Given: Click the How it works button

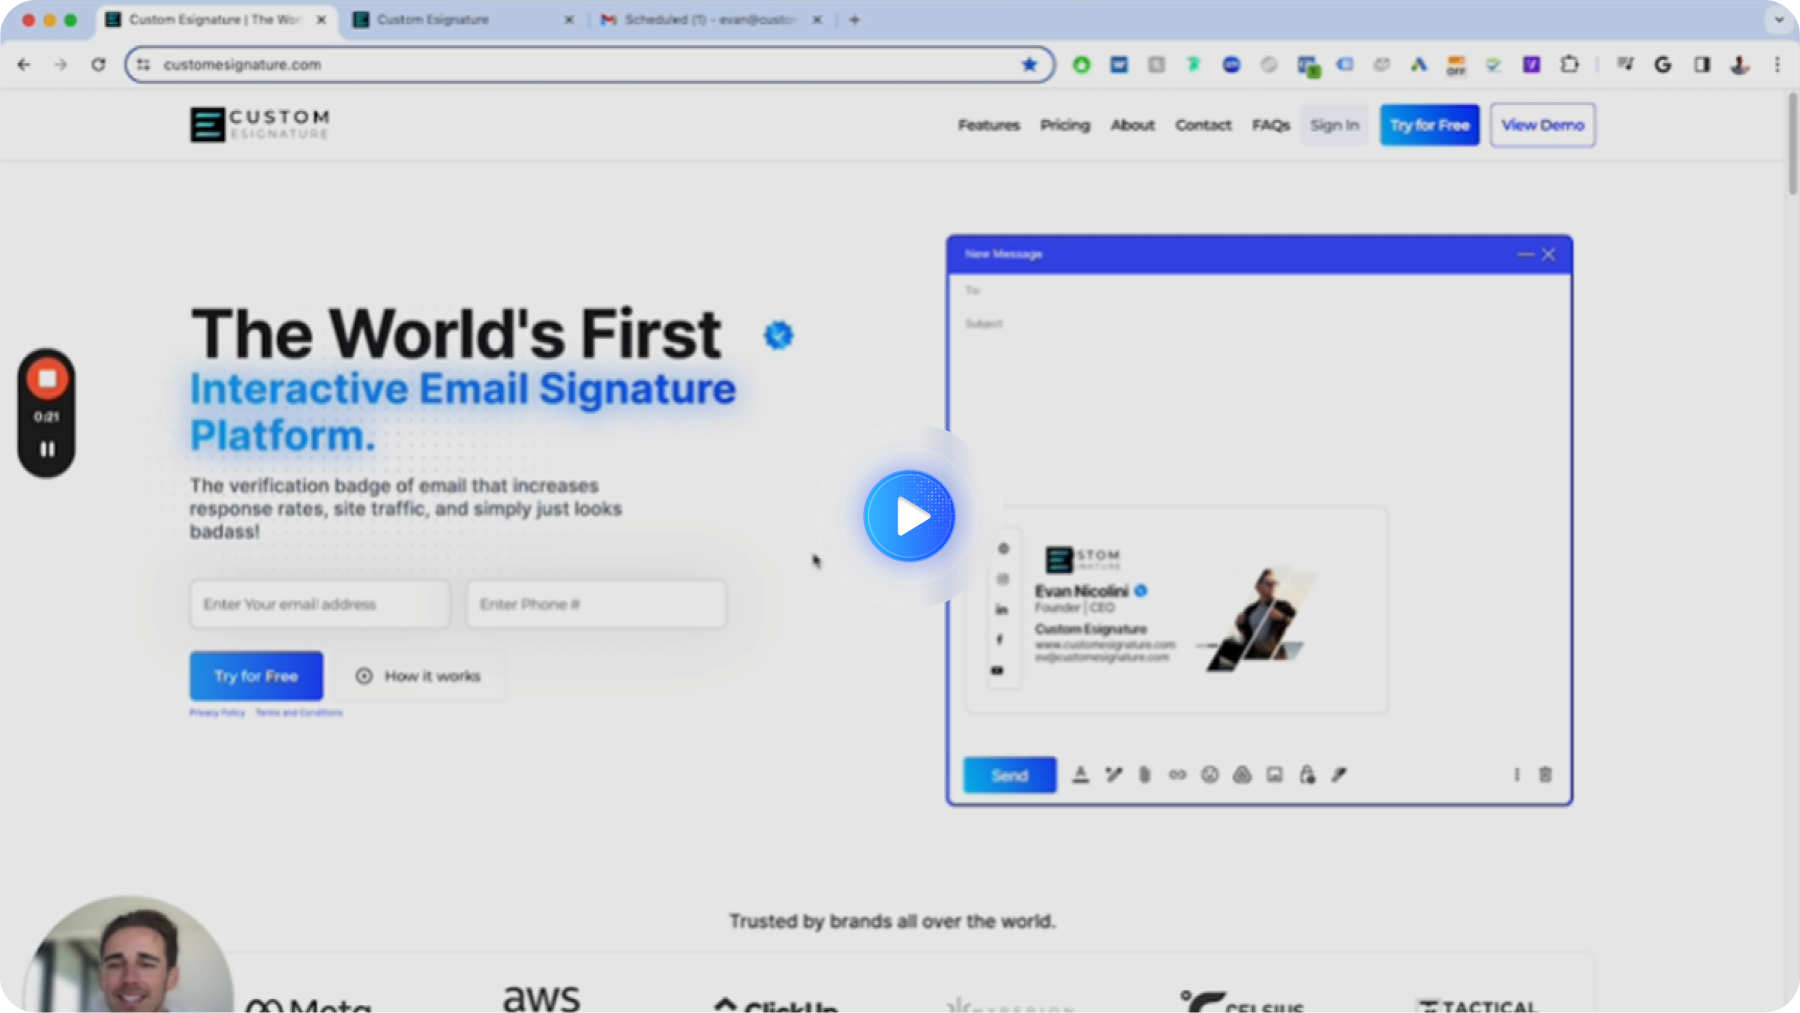Looking at the screenshot, I should click(x=419, y=676).
